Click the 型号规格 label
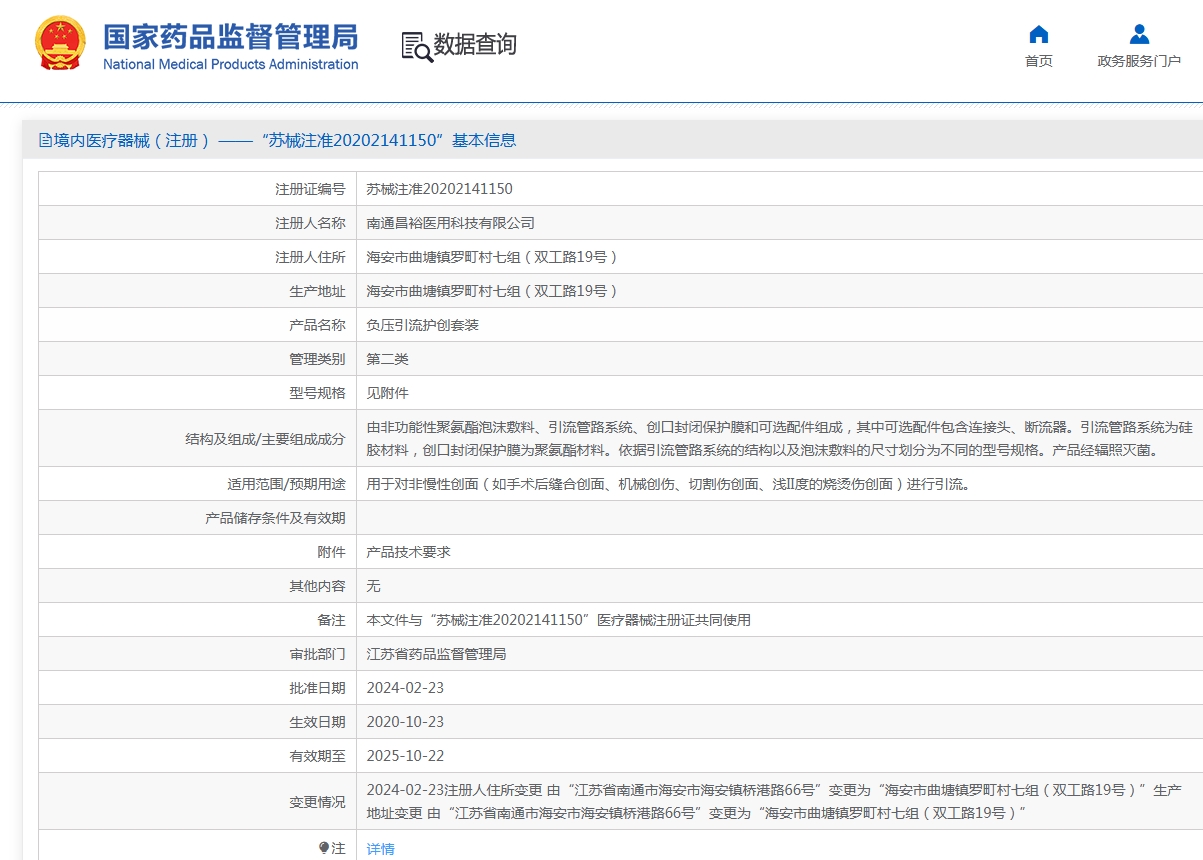The image size is (1203, 860). pos(317,393)
